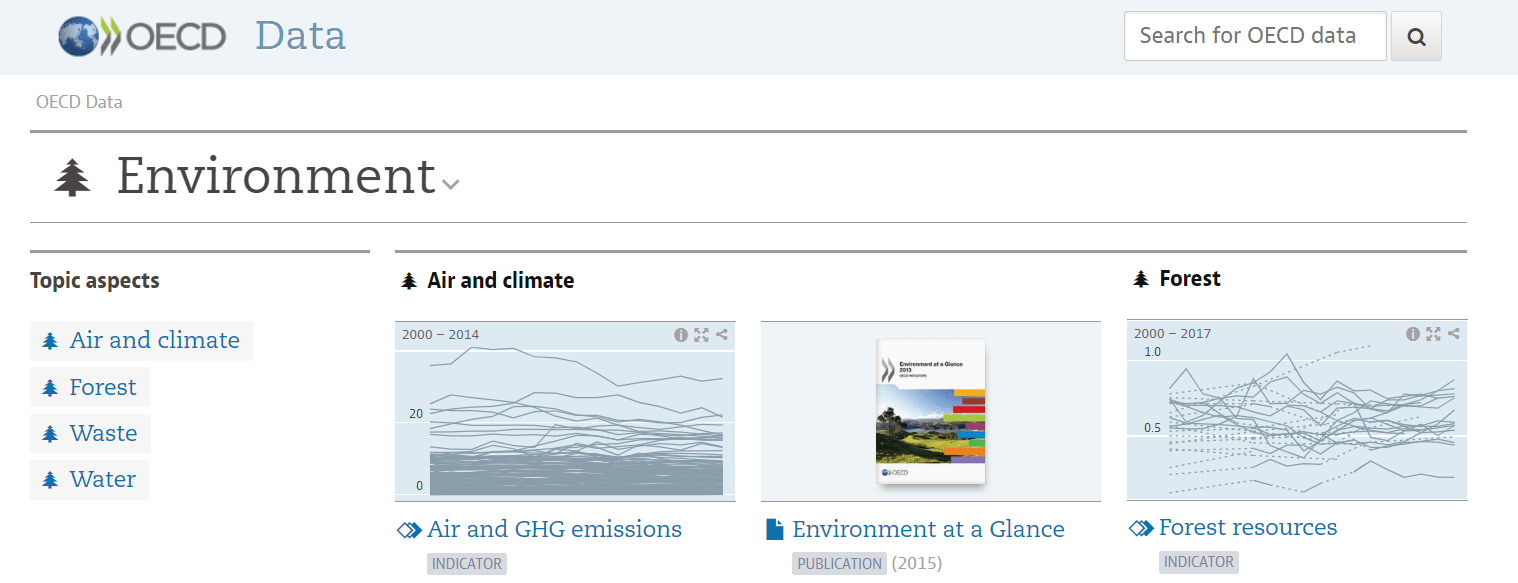Viewport: 1518px width, 583px height.
Task: Click the Environment at a Glance book cover
Action: 930,411
